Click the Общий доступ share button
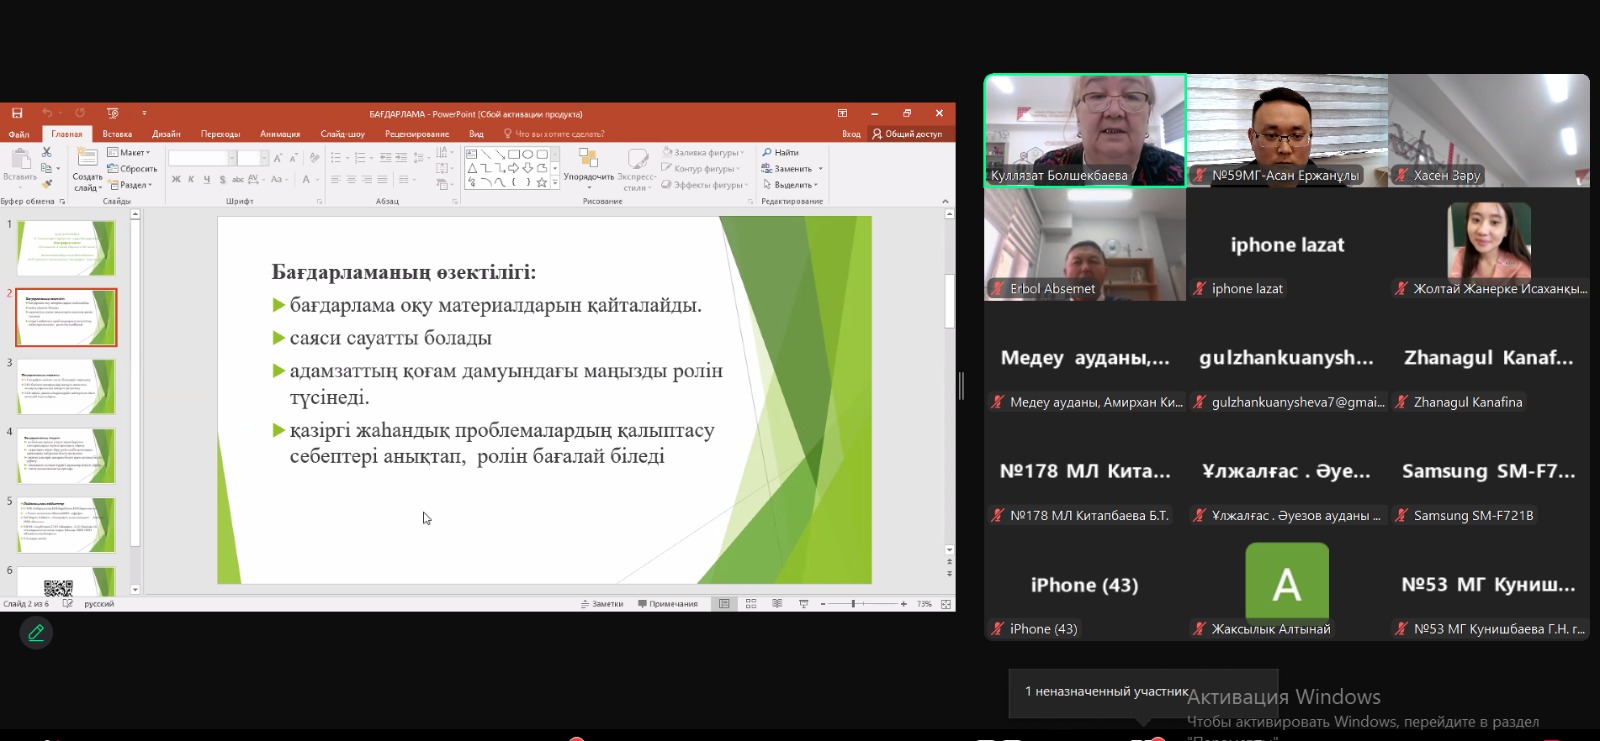The height and width of the screenshot is (741, 1600). [907, 134]
